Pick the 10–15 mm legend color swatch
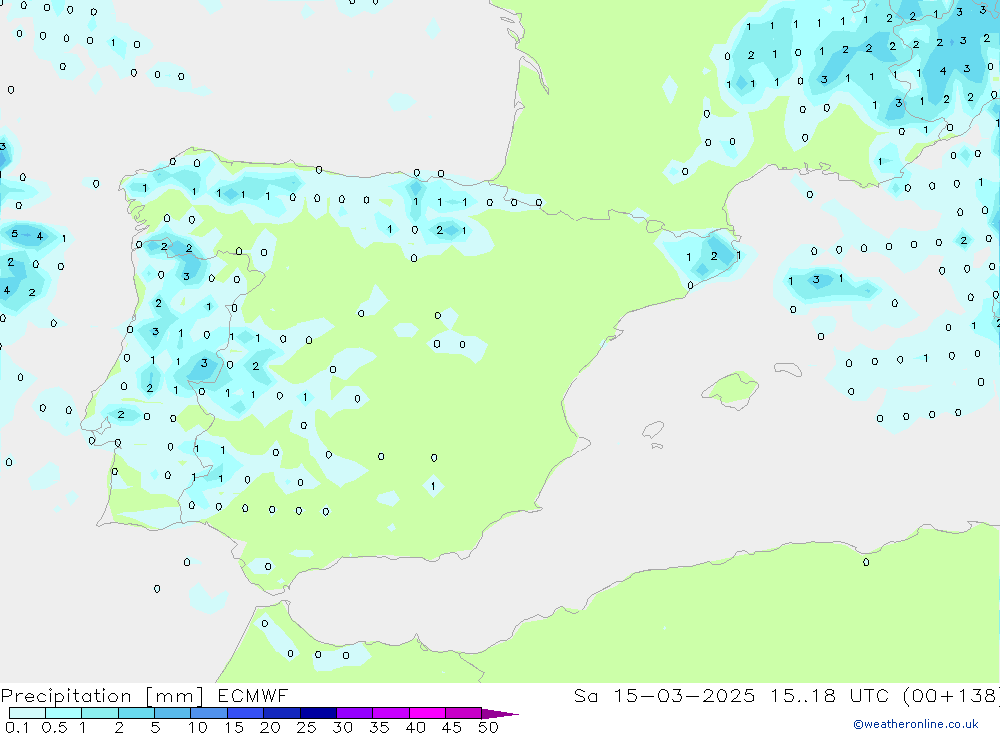The image size is (1000, 733). tap(209, 713)
